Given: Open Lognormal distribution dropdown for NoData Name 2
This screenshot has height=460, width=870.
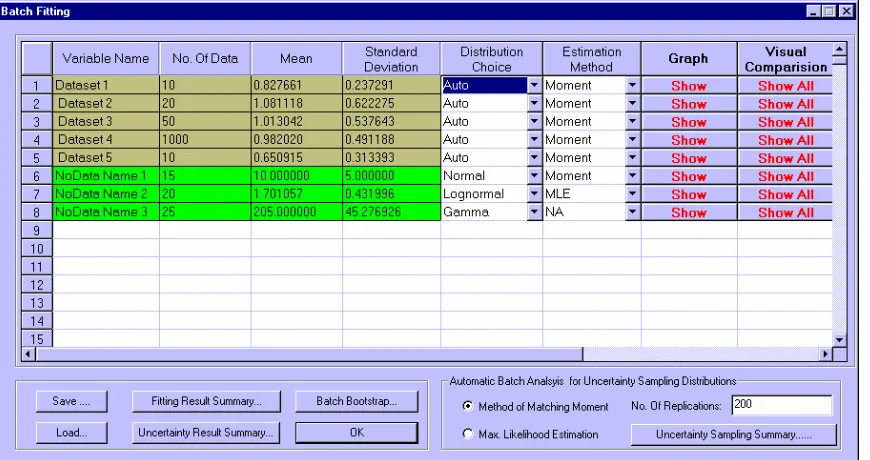Looking at the screenshot, I should [534, 194].
